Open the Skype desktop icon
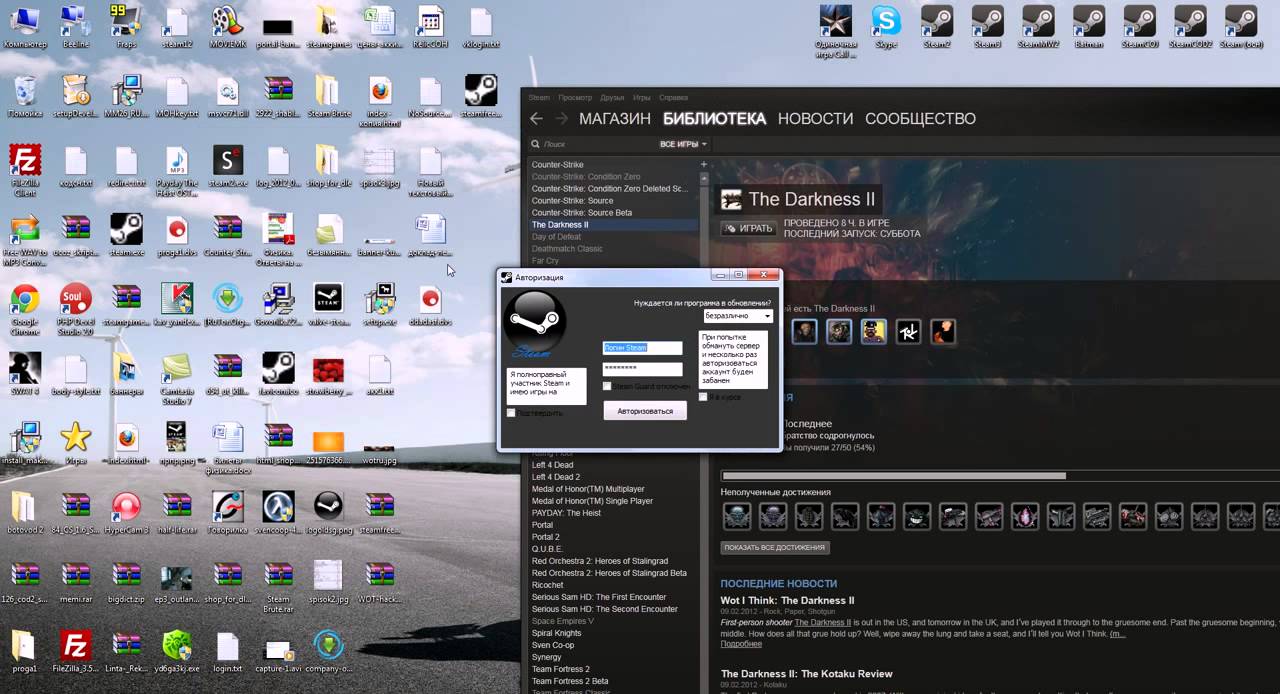The width and height of the screenshot is (1280, 694). point(885,26)
